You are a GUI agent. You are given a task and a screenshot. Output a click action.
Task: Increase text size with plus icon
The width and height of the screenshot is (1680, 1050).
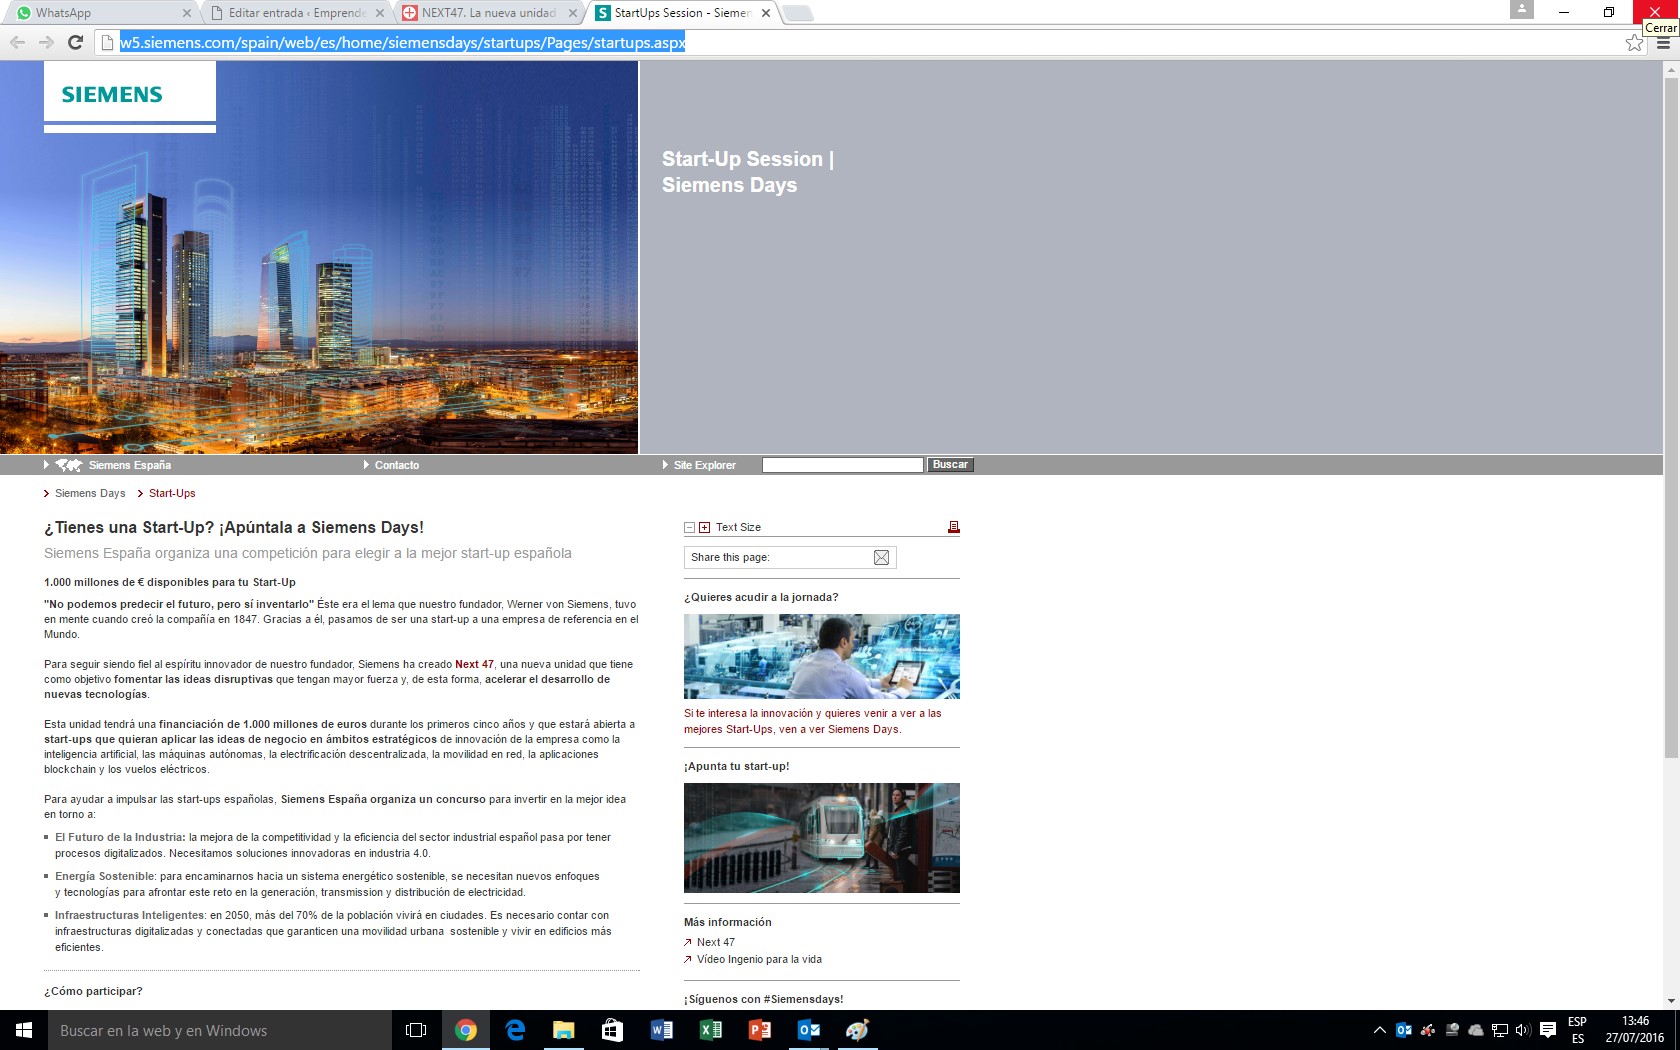pyautogui.click(x=704, y=528)
